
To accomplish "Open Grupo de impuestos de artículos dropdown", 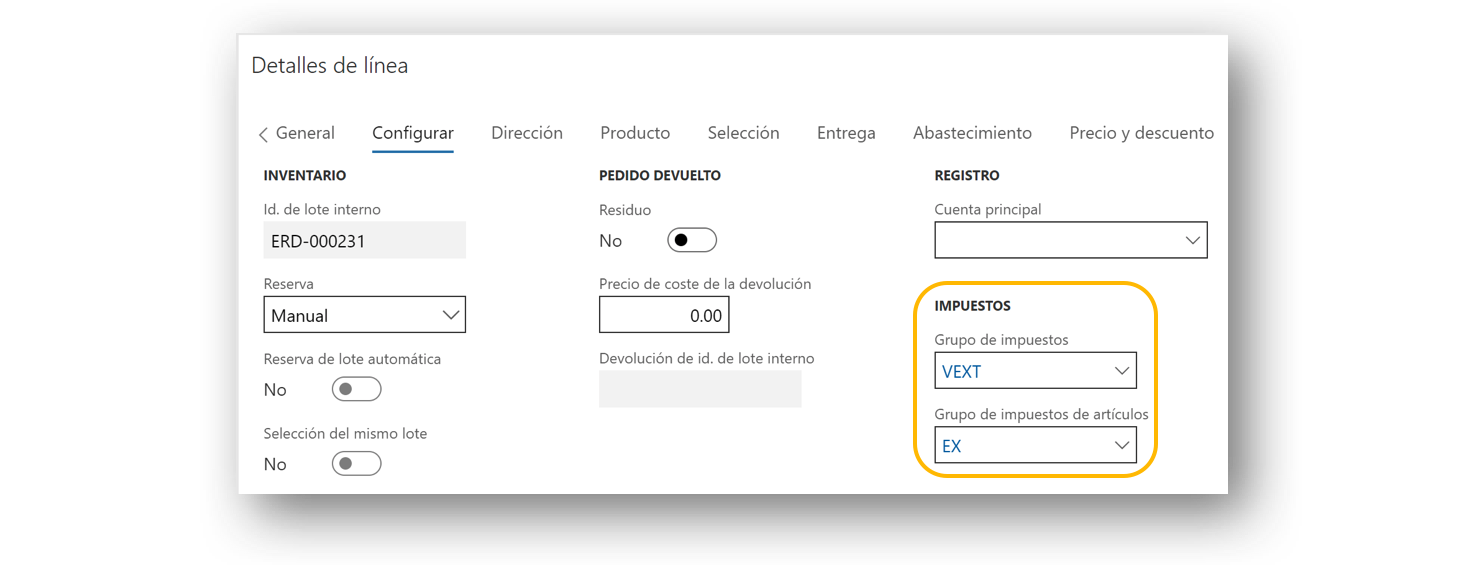I will 1036,445.
